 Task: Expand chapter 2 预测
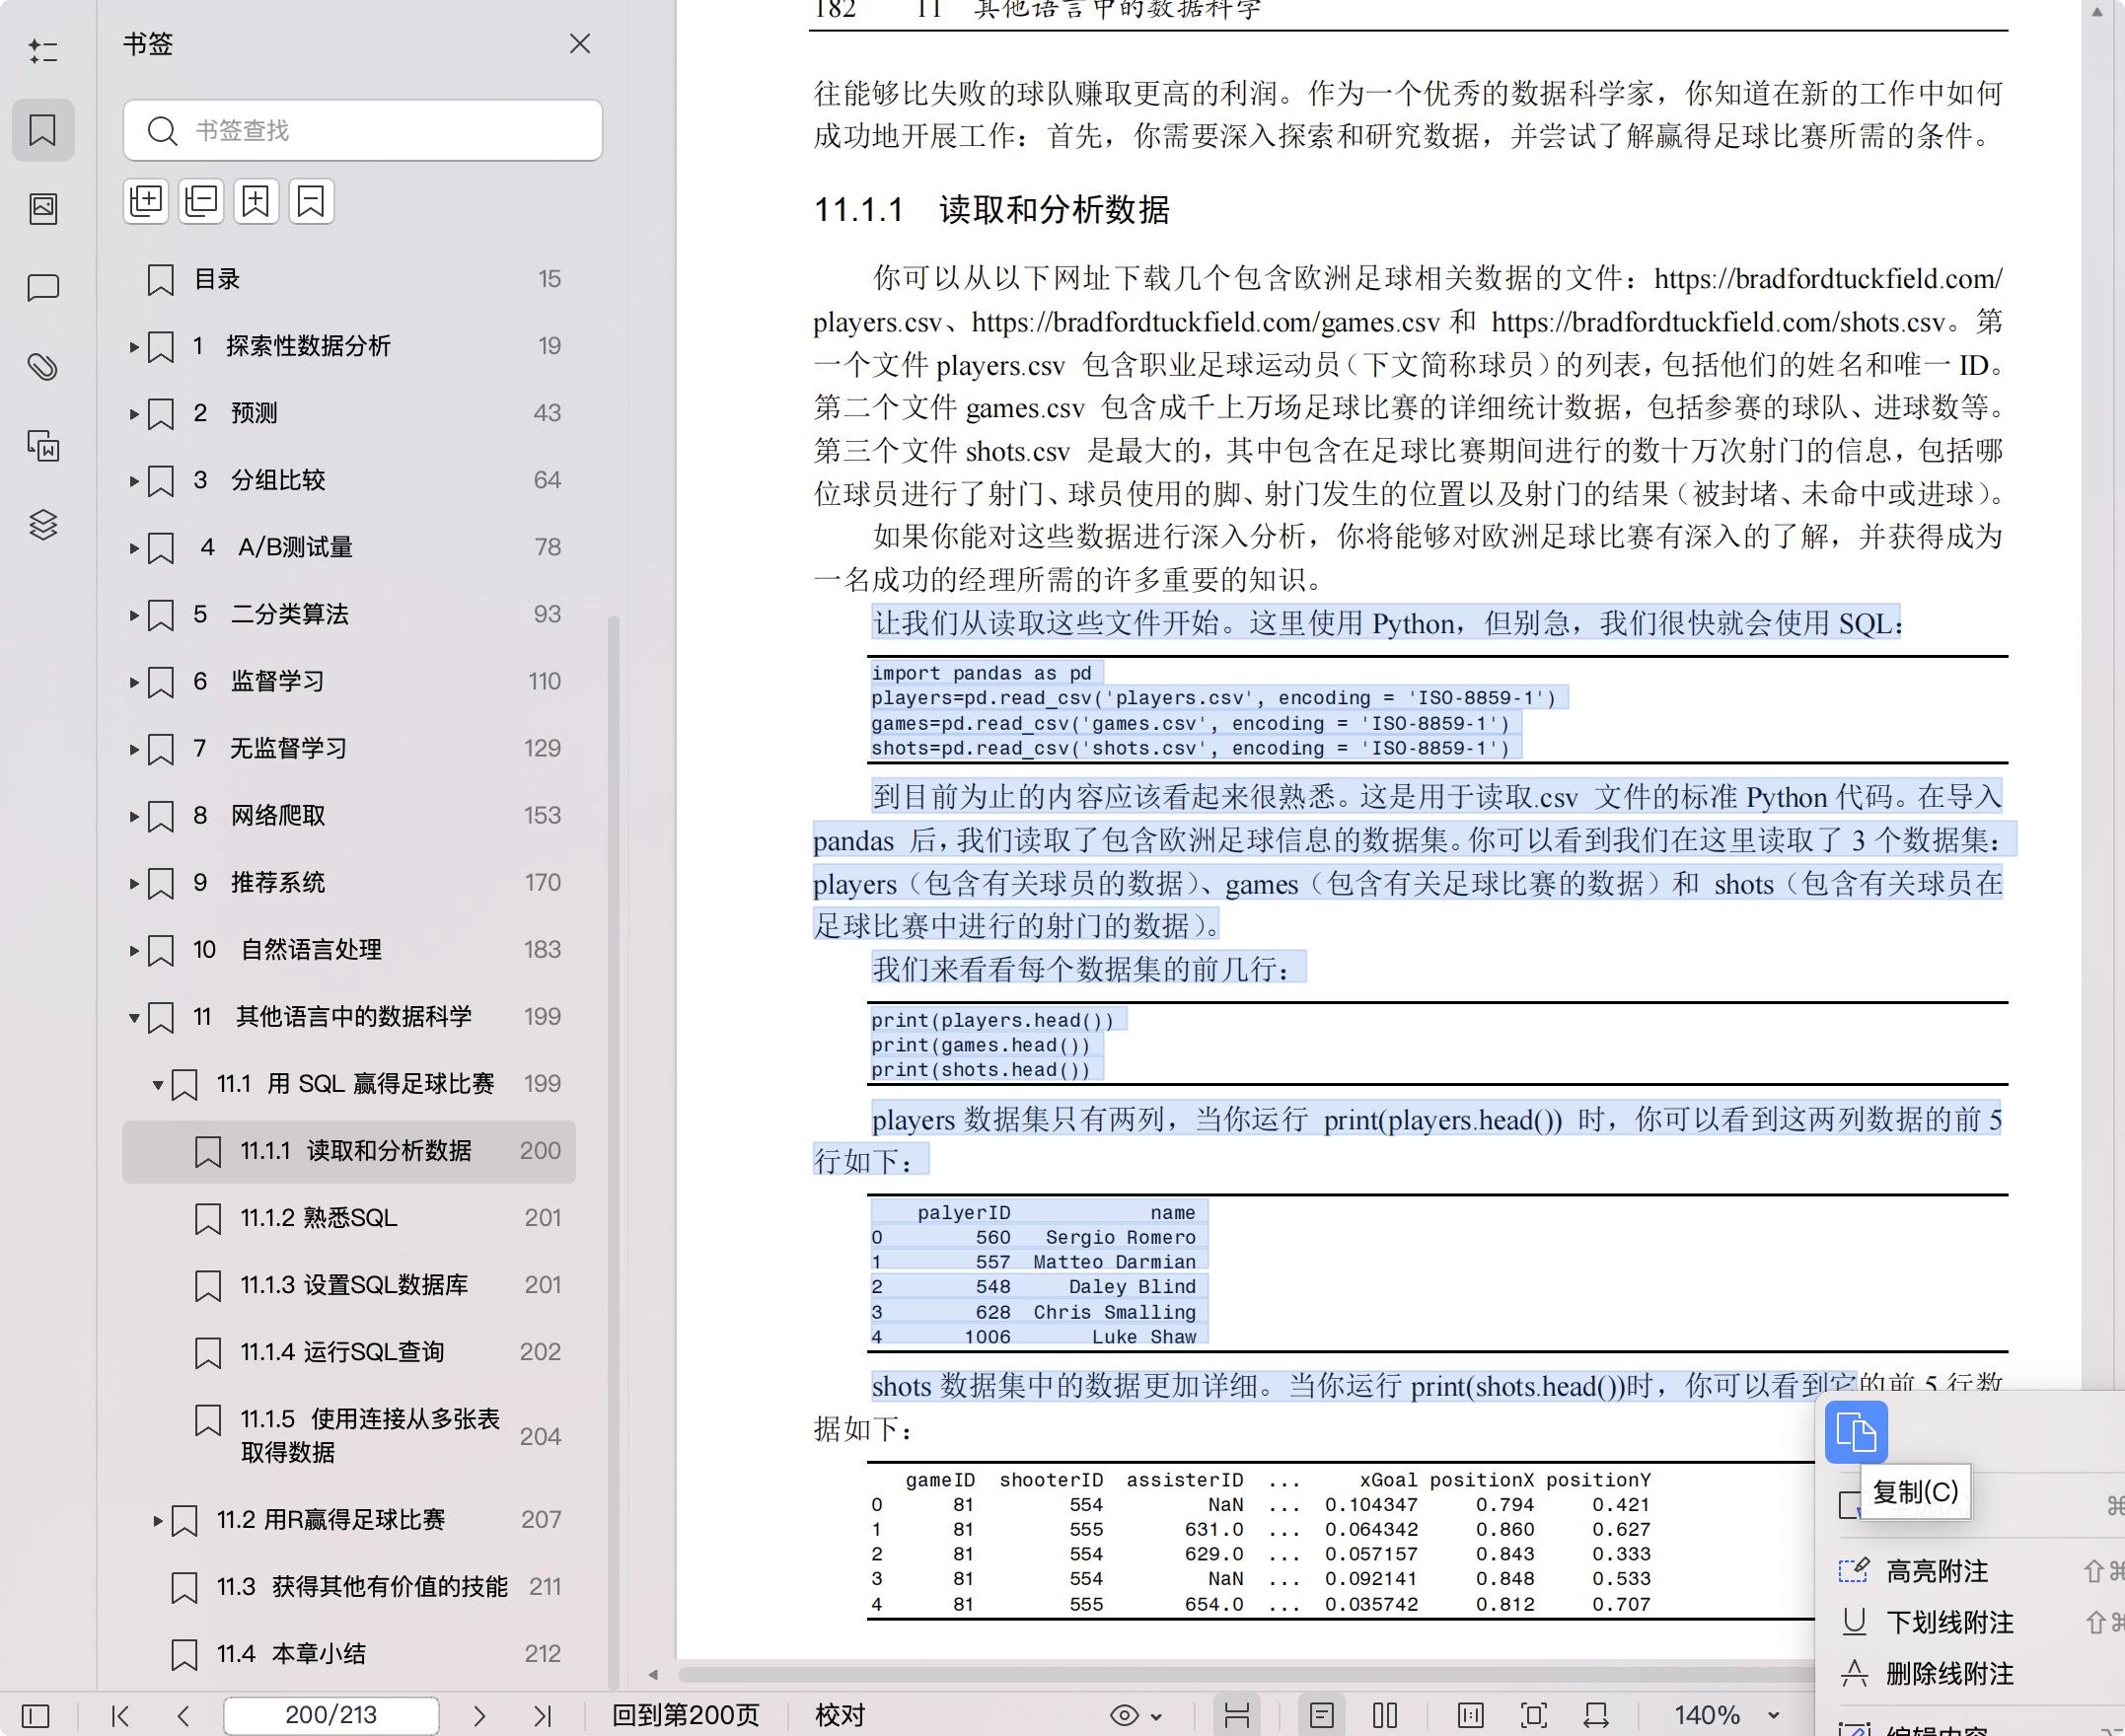134,414
